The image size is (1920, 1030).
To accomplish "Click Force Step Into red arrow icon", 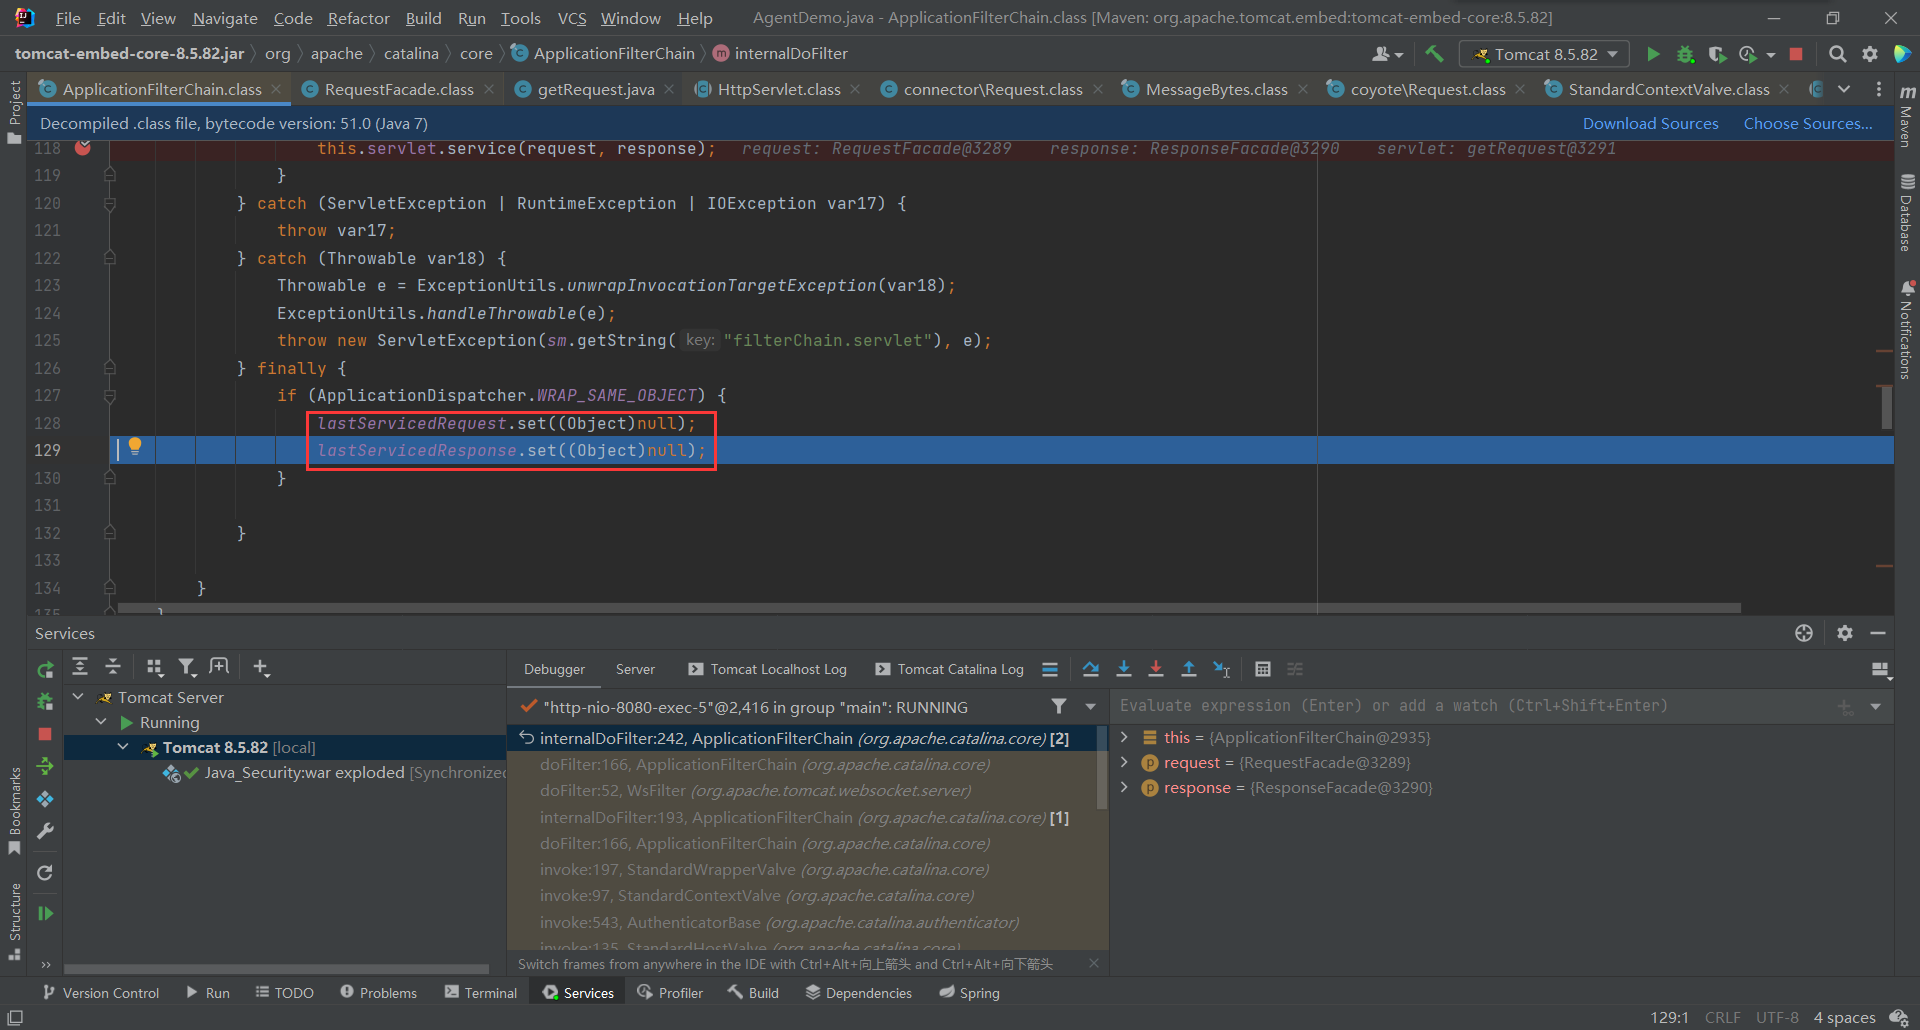I will pyautogui.click(x=1156, y=669).
